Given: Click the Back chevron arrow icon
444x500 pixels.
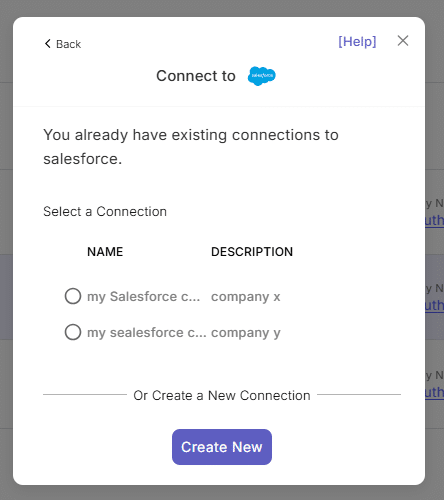Looking at the screenshot, I should pos(48,44).
